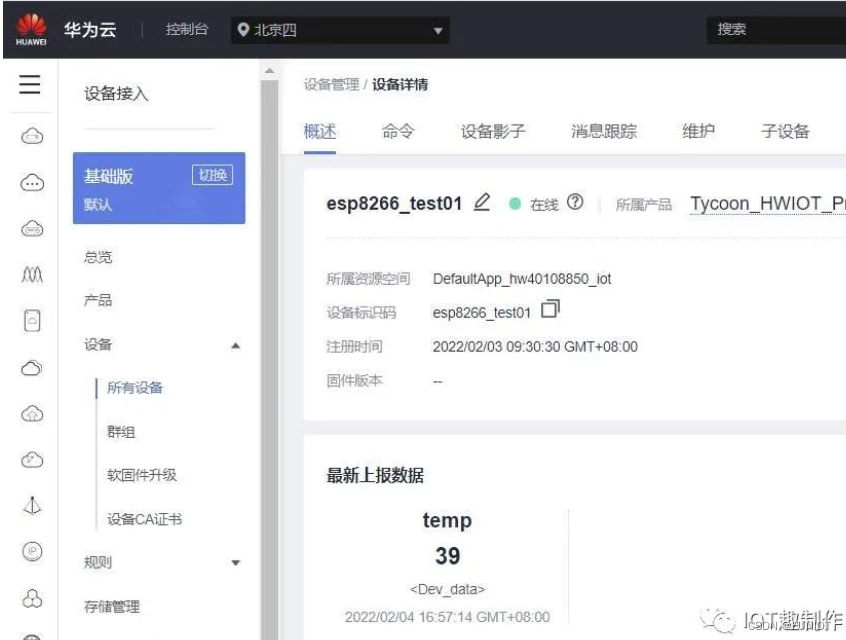Click the 设备接入 sidebar title
846x640 pixels.
pyautogui.click(x=116, y=93)
